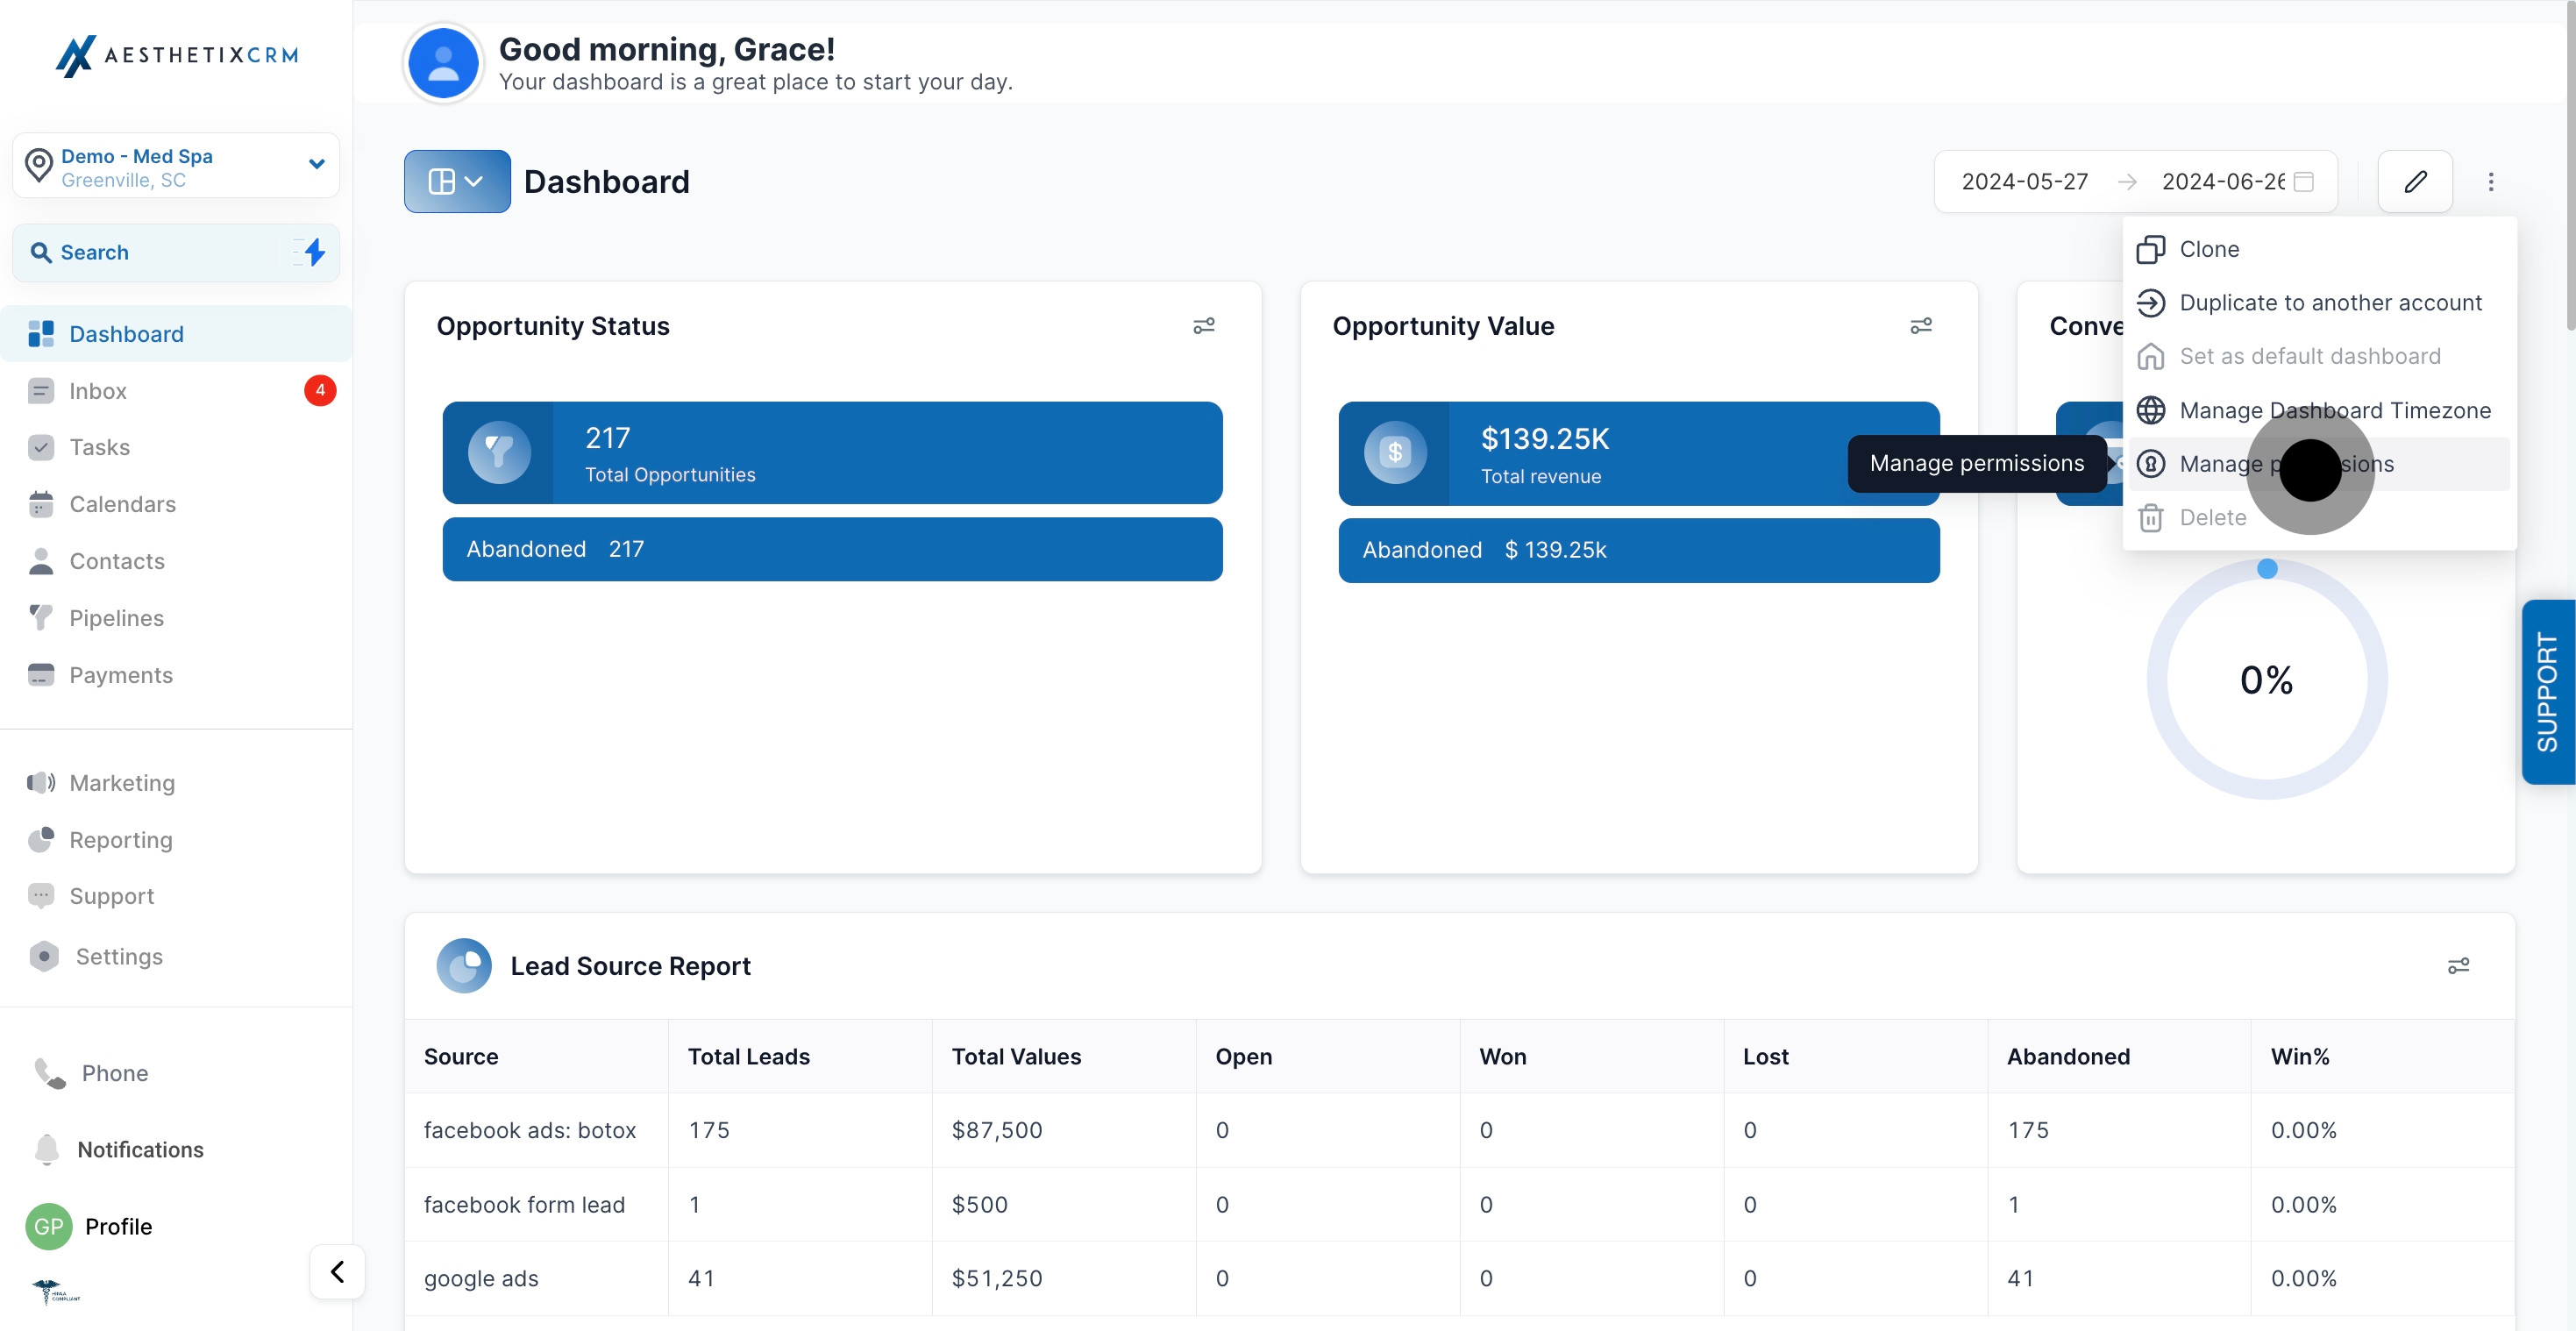The width and height of the screenshot is (2576, 1331).
Task: Open Opportunity Value widget filter settings icon
Action: [x=1920, y=326]
